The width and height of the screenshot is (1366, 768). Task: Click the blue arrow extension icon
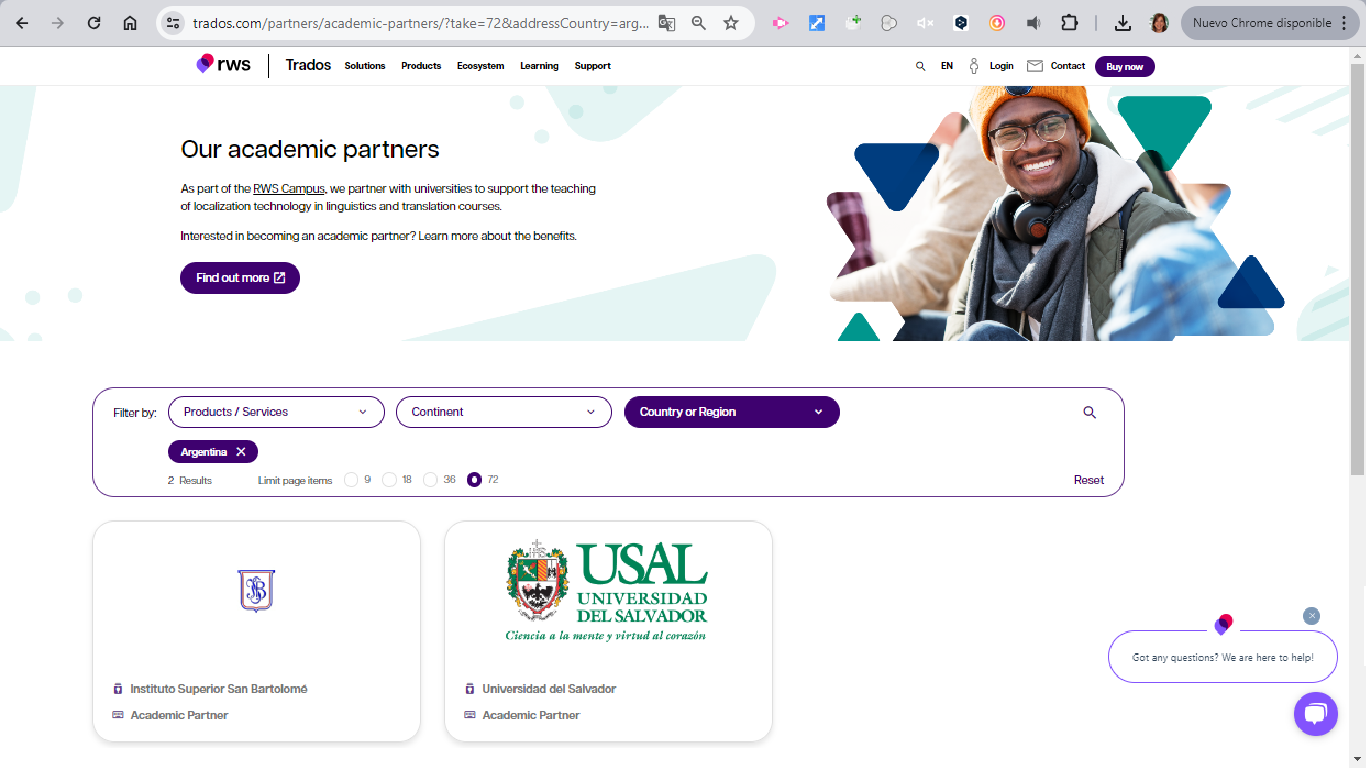pyautogui.click(x=817, y=23)
